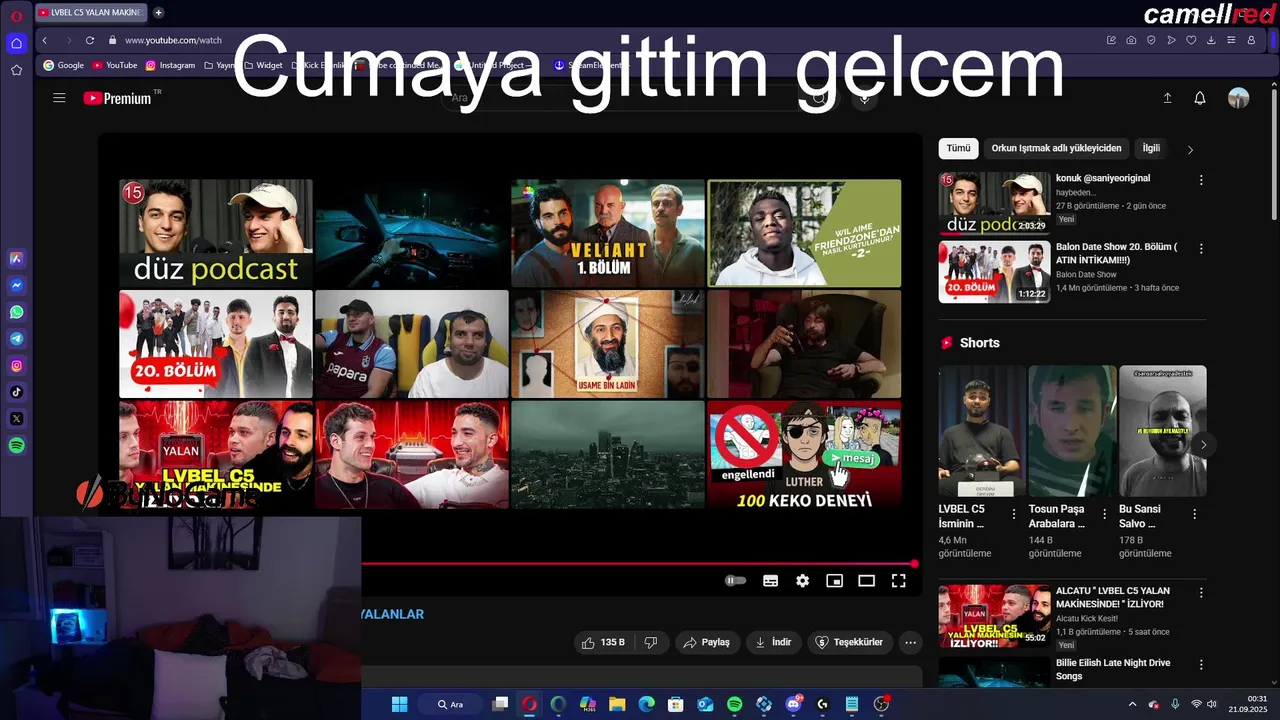
Task: Select the İlgili filter chip
Action: click(1151, 148)
